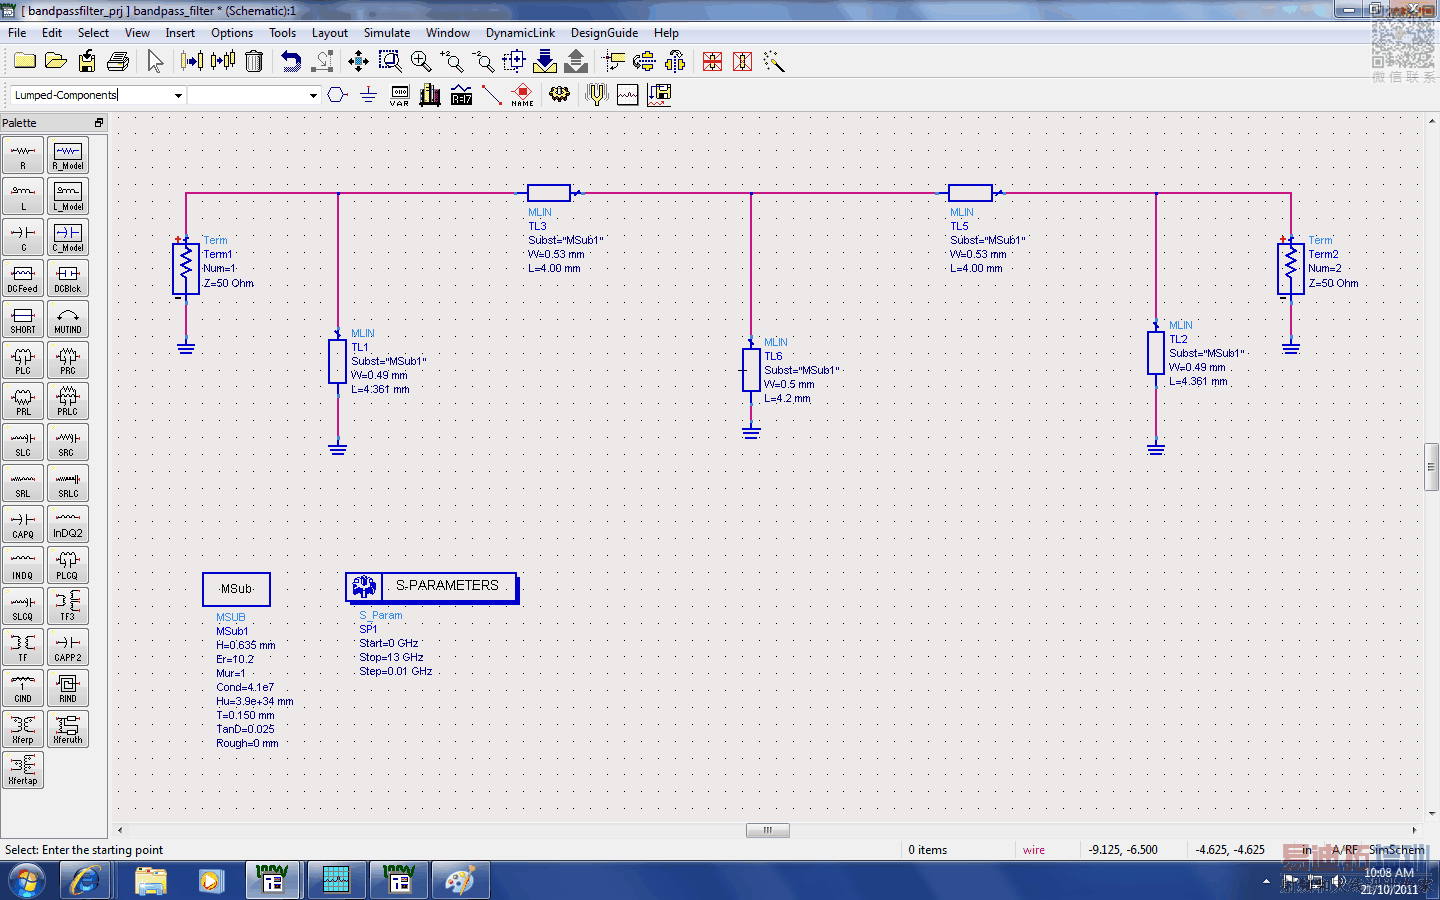The width and height of the screenshot is (1440, 900).
Task: Open the Simulate menu
Action: click(386, 33)
